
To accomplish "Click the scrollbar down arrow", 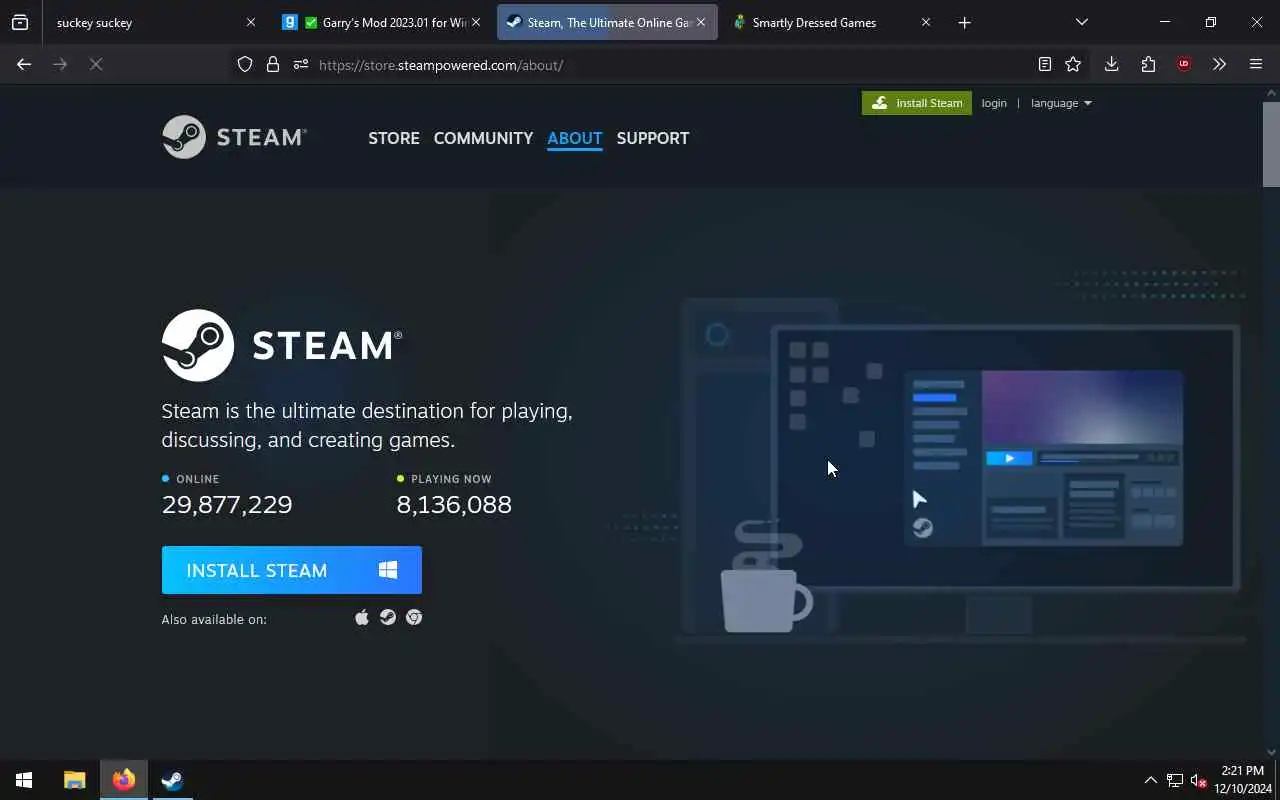I will (1271, 752).
